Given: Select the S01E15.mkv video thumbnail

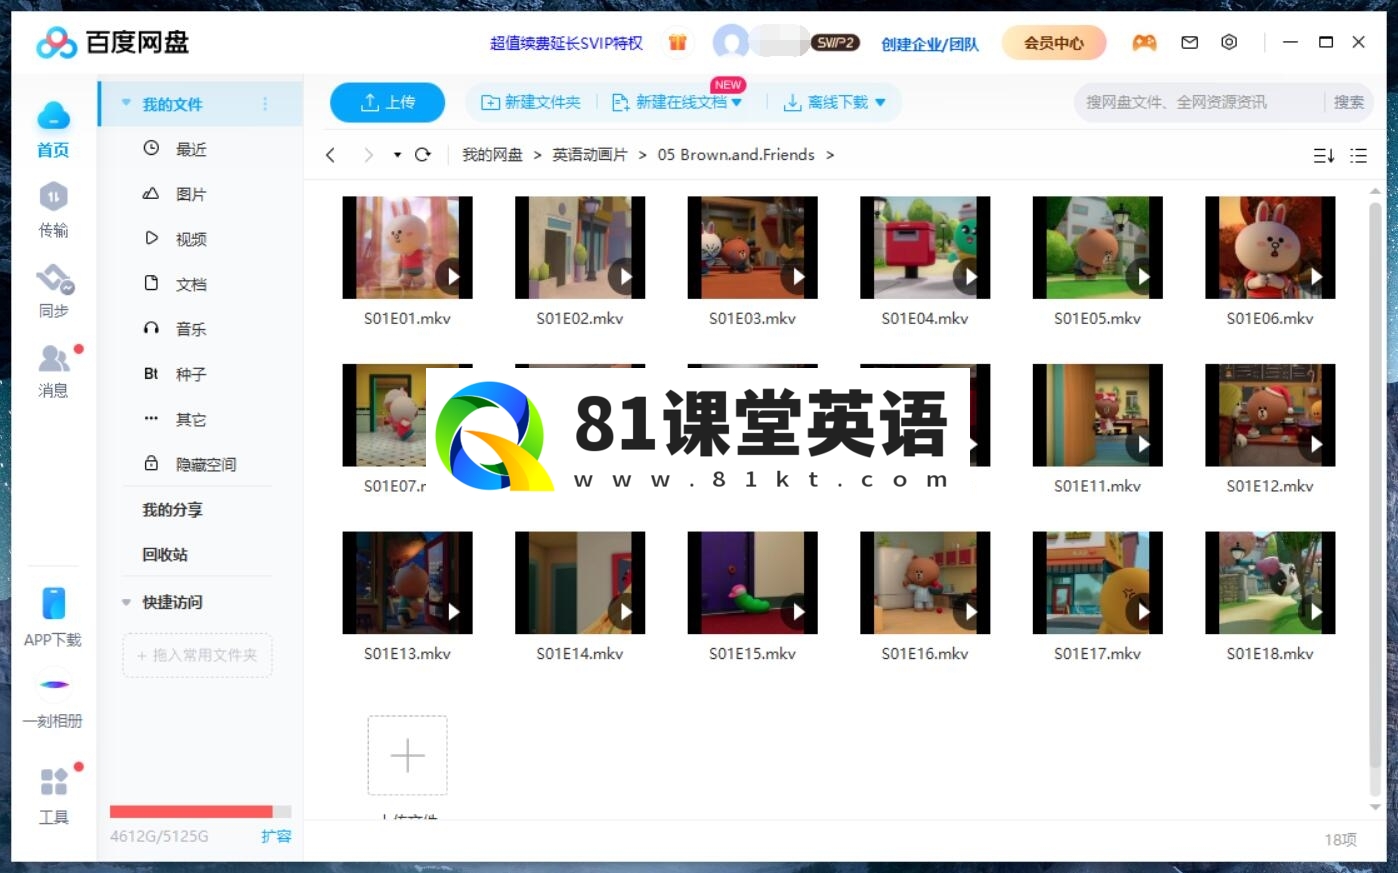Looking at the screenshot, I should point(752,583).
